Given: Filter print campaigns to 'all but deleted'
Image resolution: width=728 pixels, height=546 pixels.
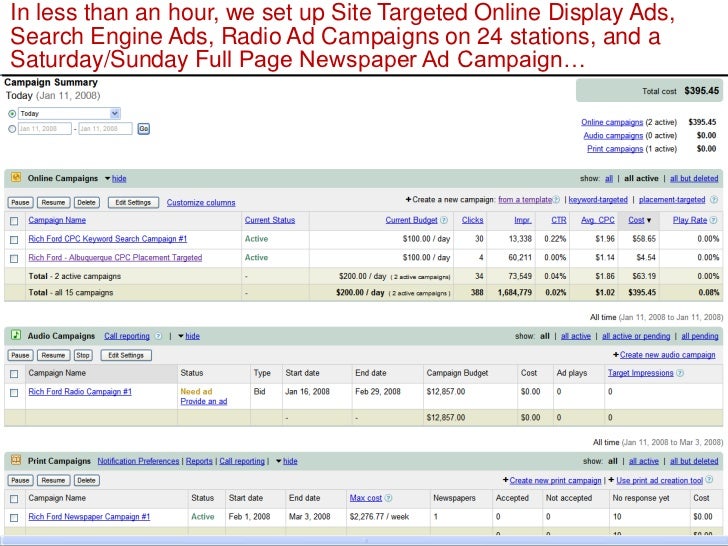Looking at the screenshot, I should [694, 461].
